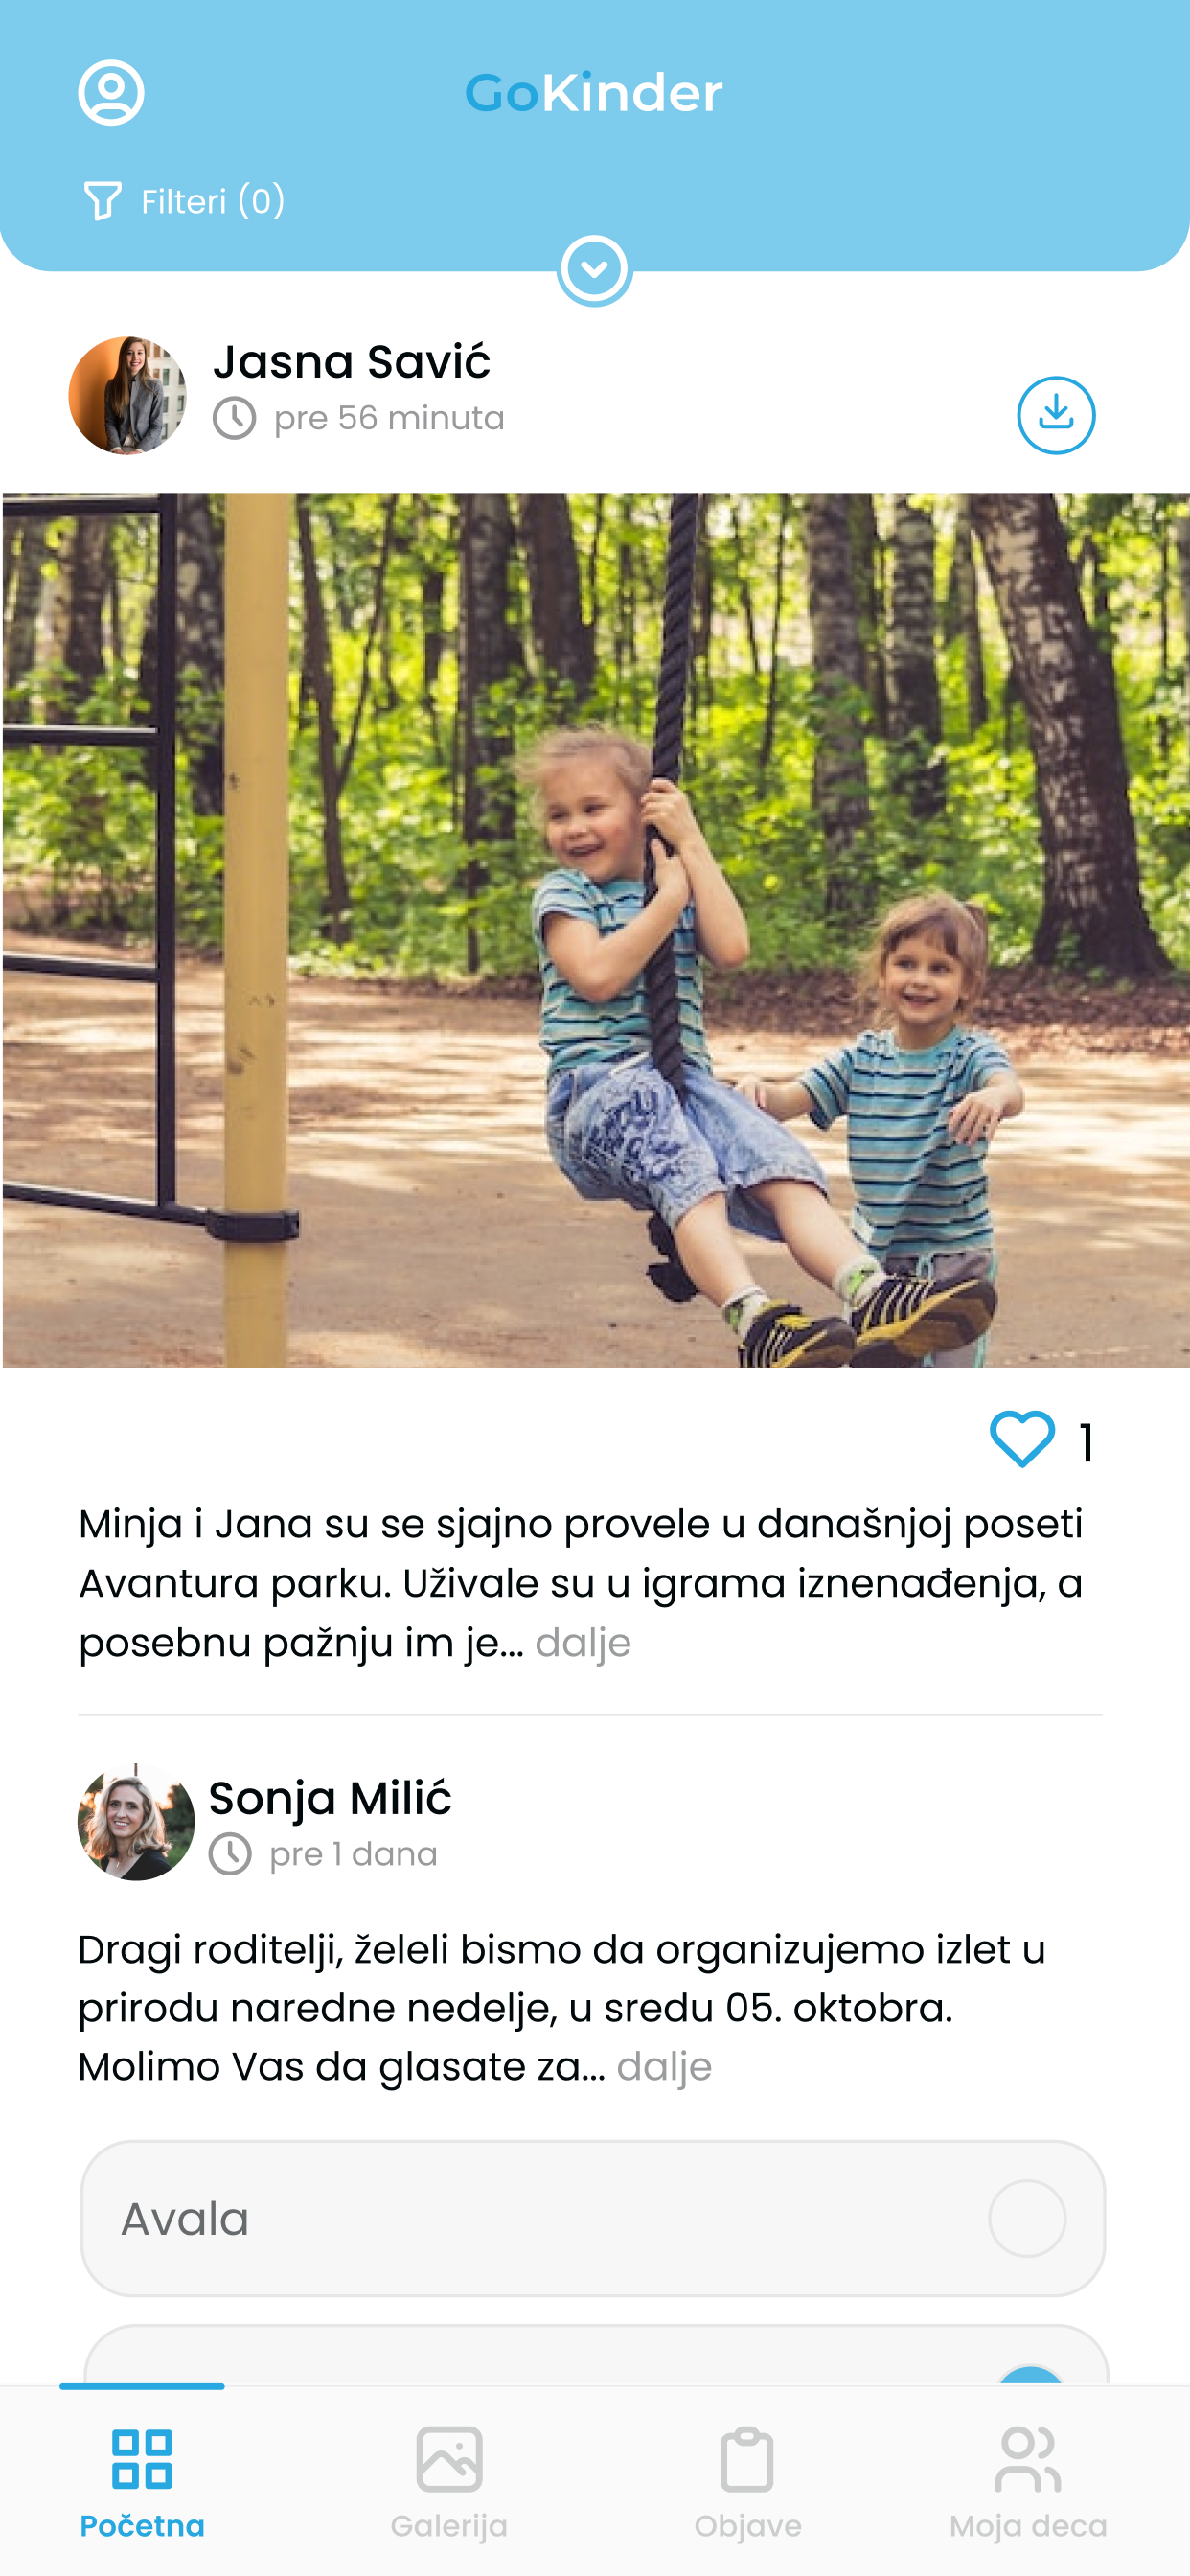Switch to the Galerija tab label

coord(449,2526)
